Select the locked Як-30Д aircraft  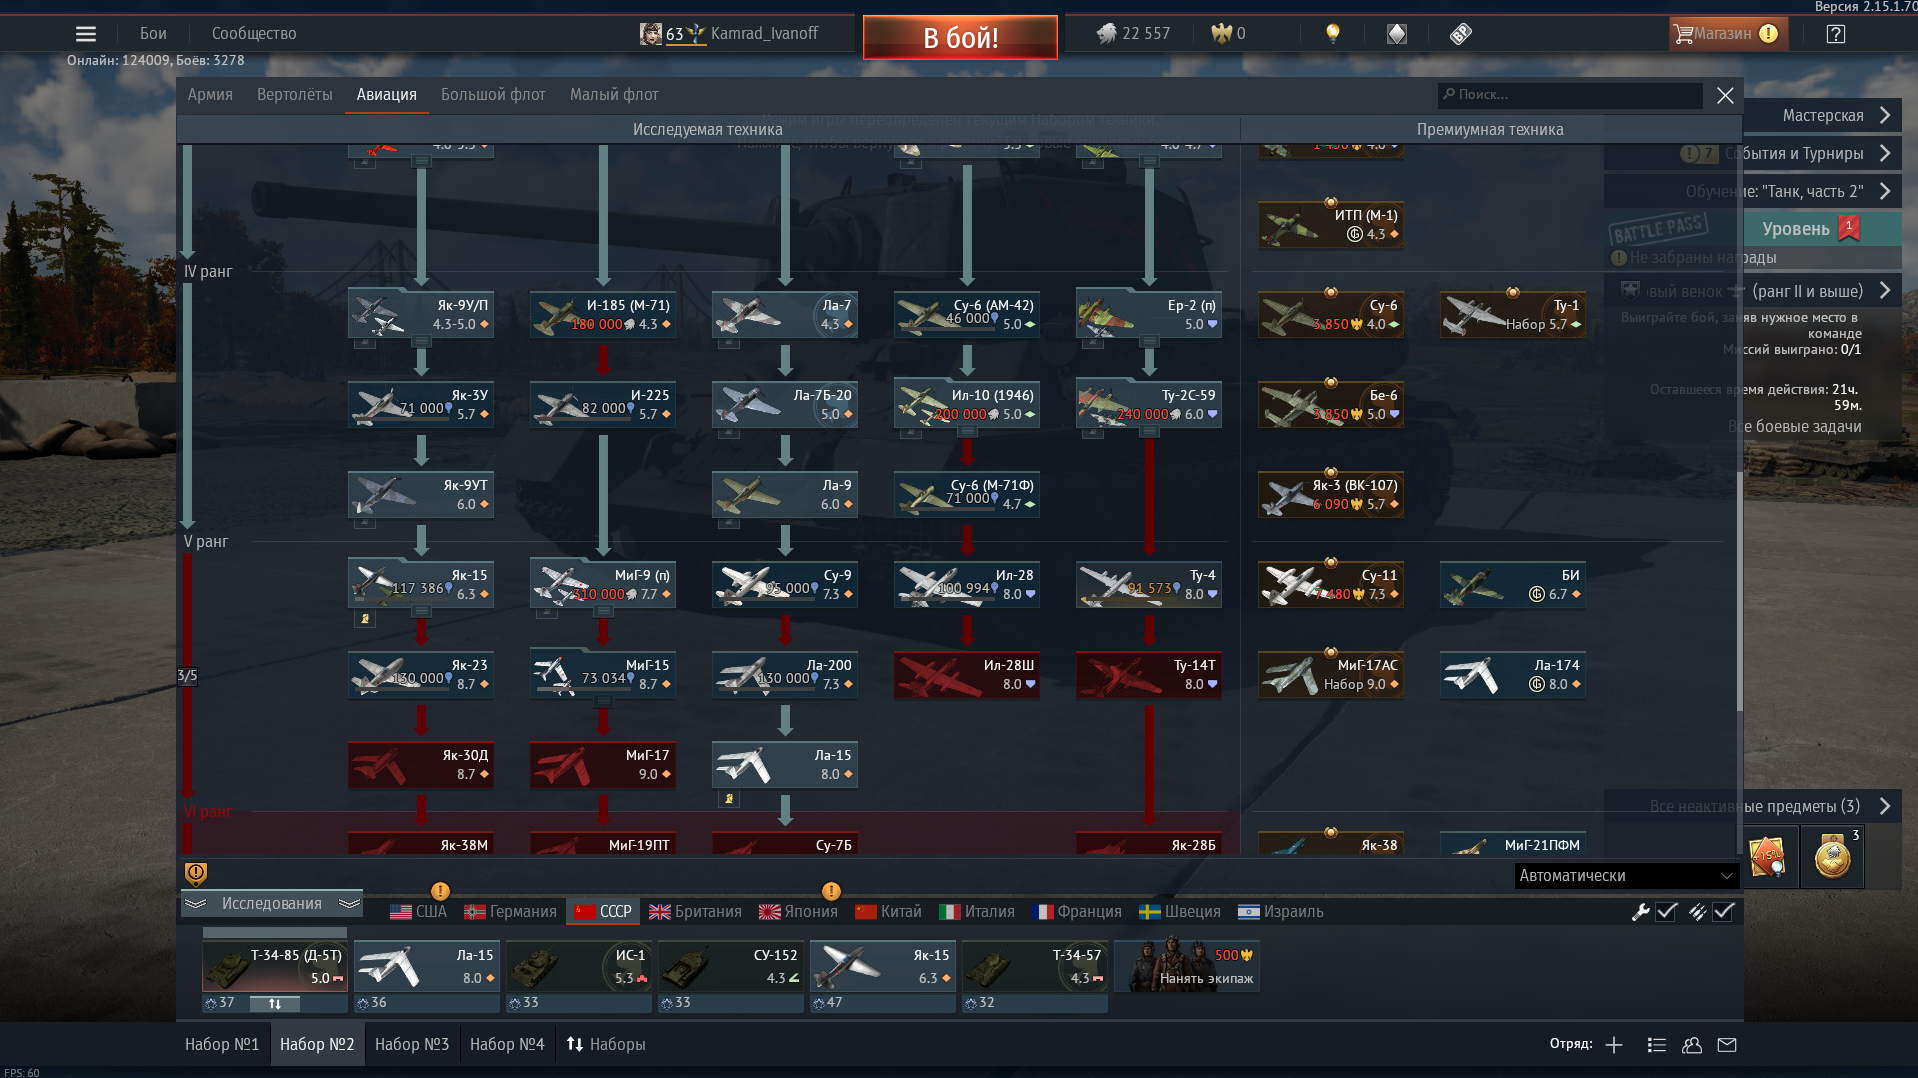pos(421,764)
